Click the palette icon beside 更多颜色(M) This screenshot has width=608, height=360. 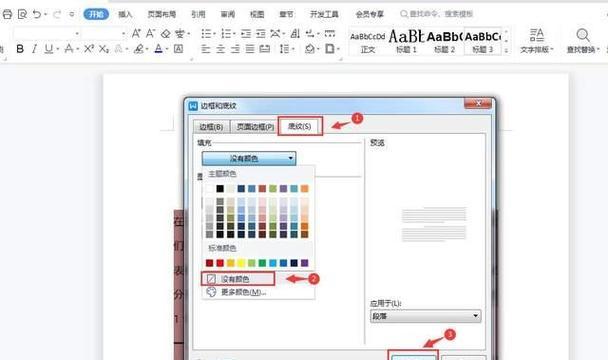pyautogui.click(x=211, y=292)
